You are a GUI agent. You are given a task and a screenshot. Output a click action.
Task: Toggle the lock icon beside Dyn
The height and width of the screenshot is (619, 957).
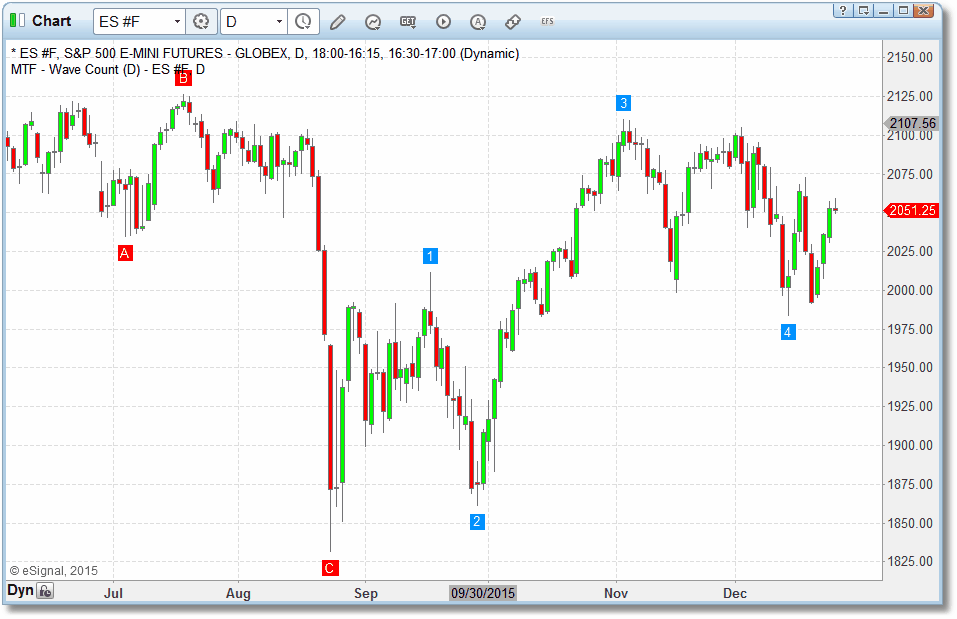pos(45,591)
